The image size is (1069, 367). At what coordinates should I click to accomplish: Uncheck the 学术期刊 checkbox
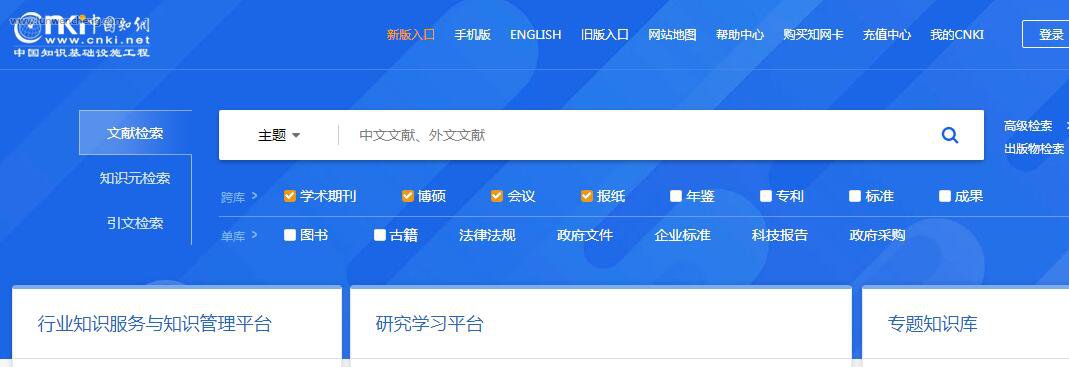point(290,196)
